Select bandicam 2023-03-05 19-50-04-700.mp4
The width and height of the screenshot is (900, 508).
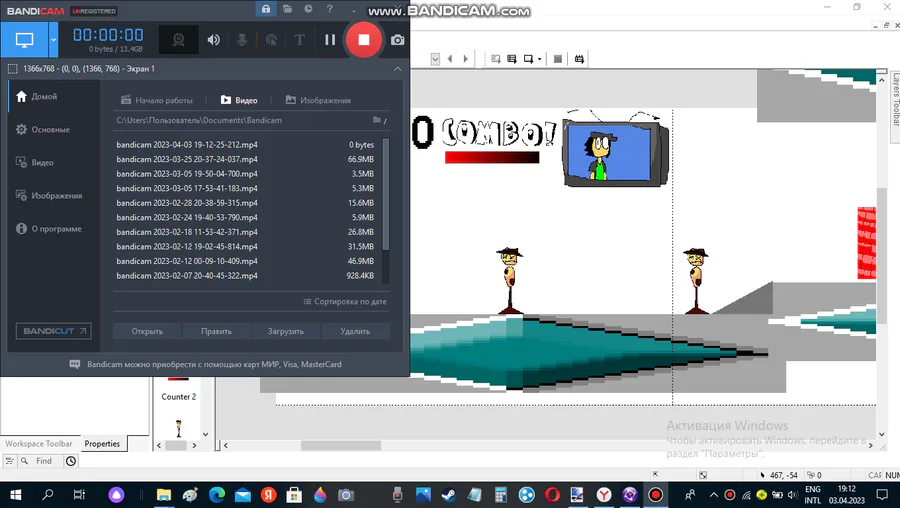tap(245, 174)
